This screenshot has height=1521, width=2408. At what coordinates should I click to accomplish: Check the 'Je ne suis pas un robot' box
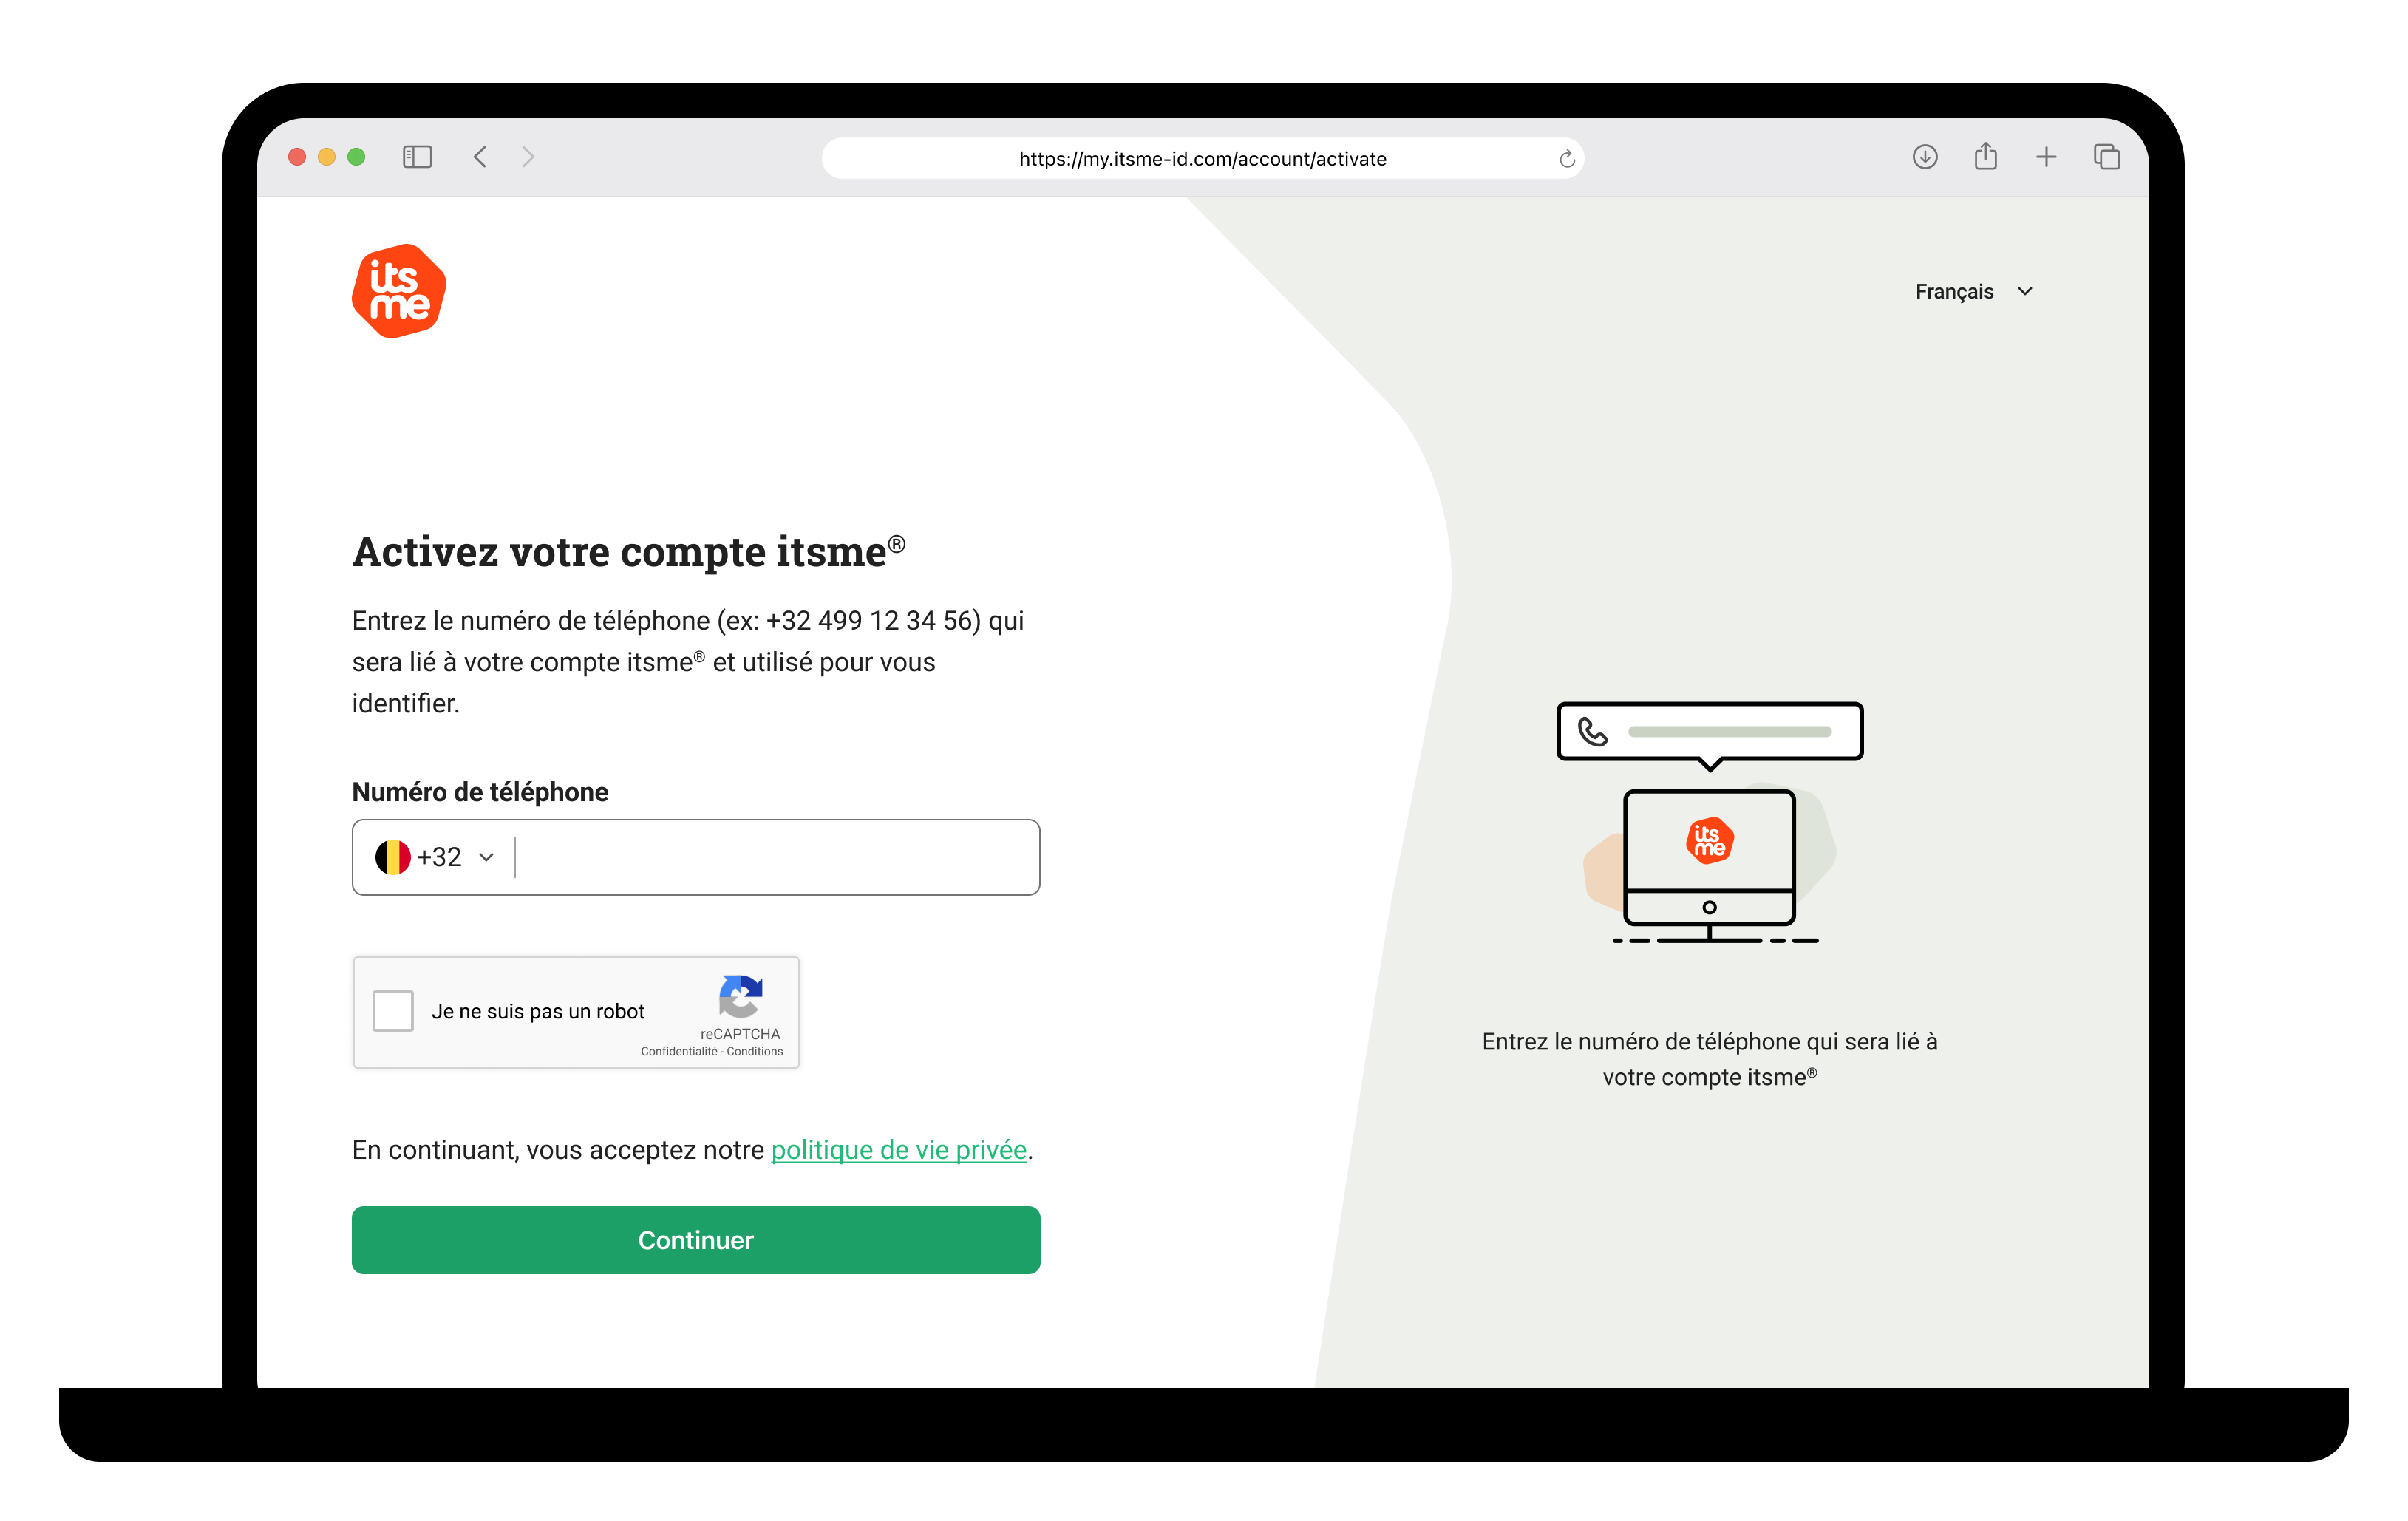point(393,1010)
